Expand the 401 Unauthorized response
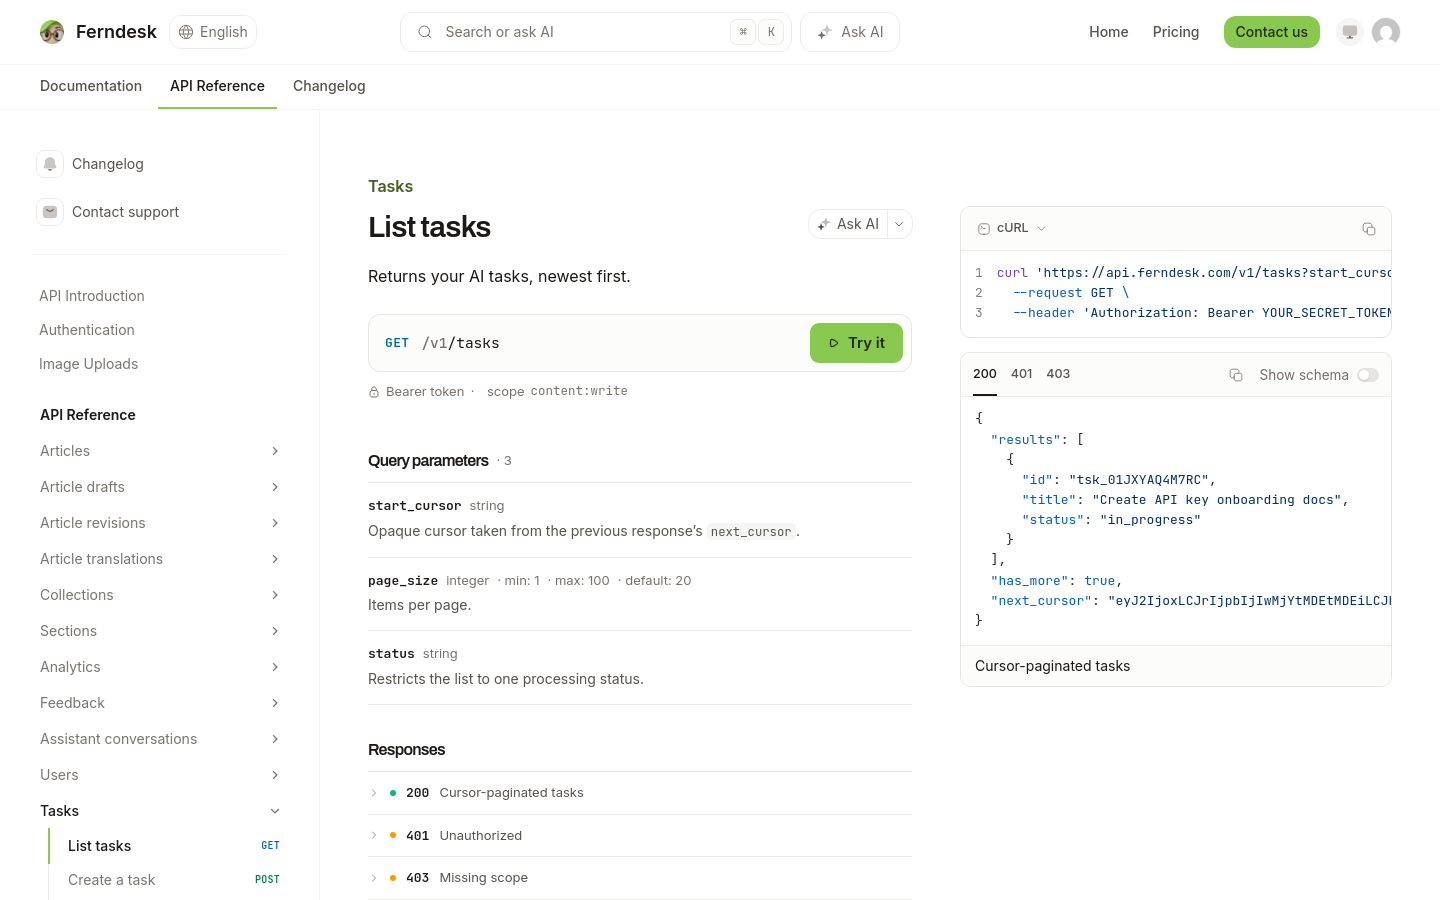Image resolution: width=1440 pixels, height=900 pixels. (x=640, y=836)
